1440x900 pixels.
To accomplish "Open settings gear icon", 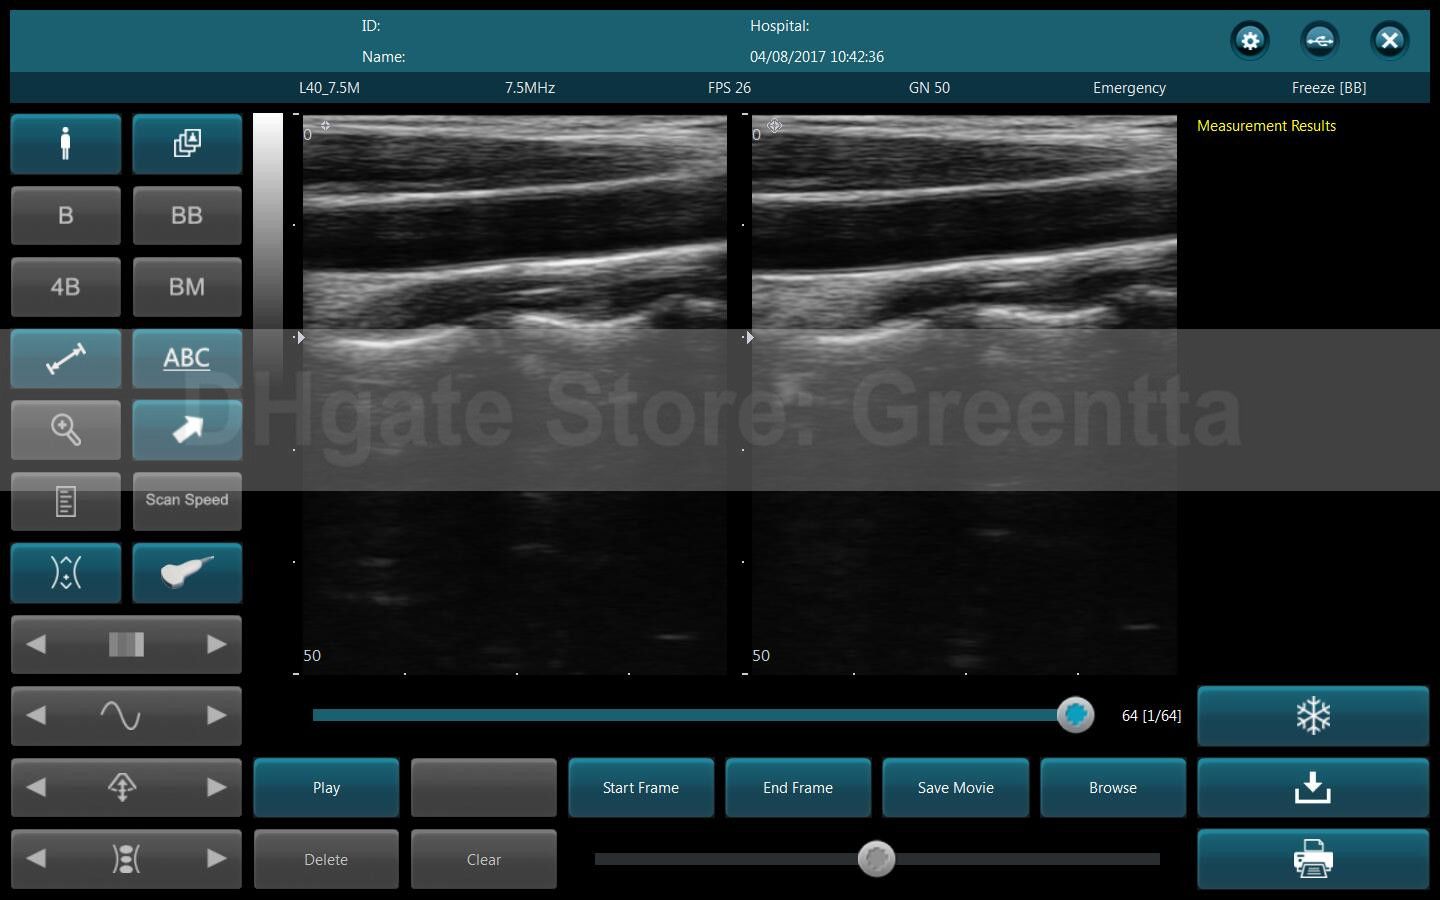I will 1250,41.
